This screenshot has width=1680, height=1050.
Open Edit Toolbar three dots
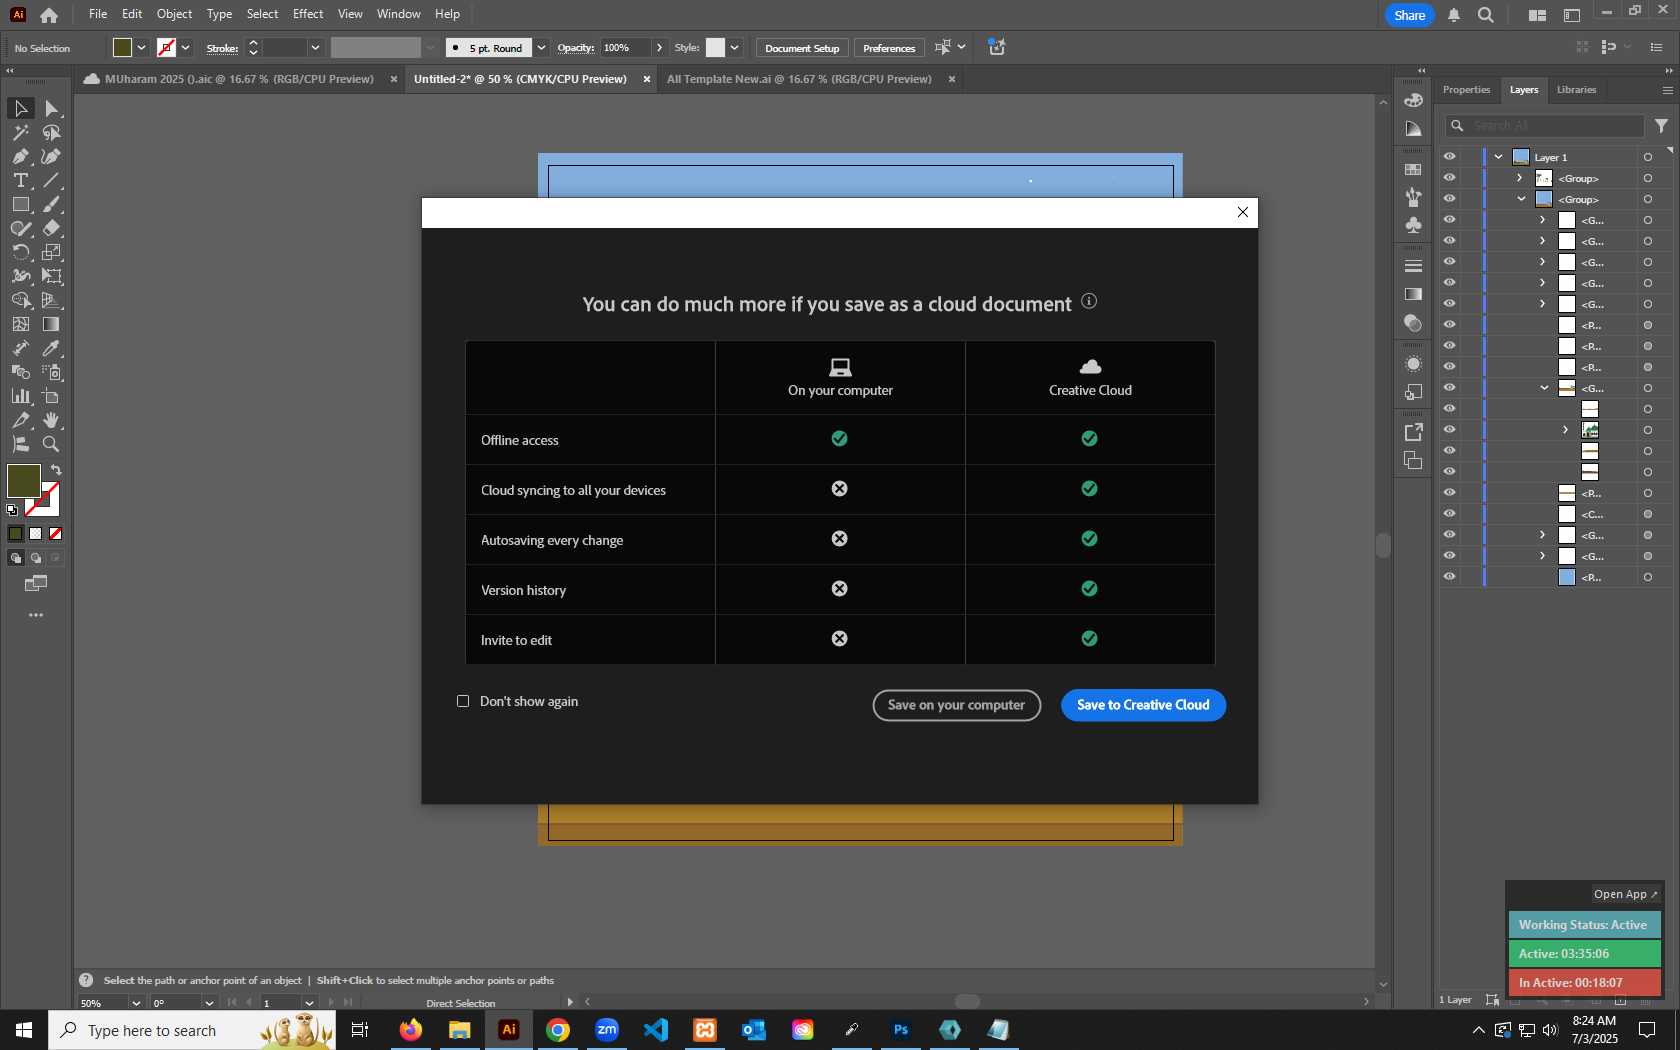tap(36, 615)
